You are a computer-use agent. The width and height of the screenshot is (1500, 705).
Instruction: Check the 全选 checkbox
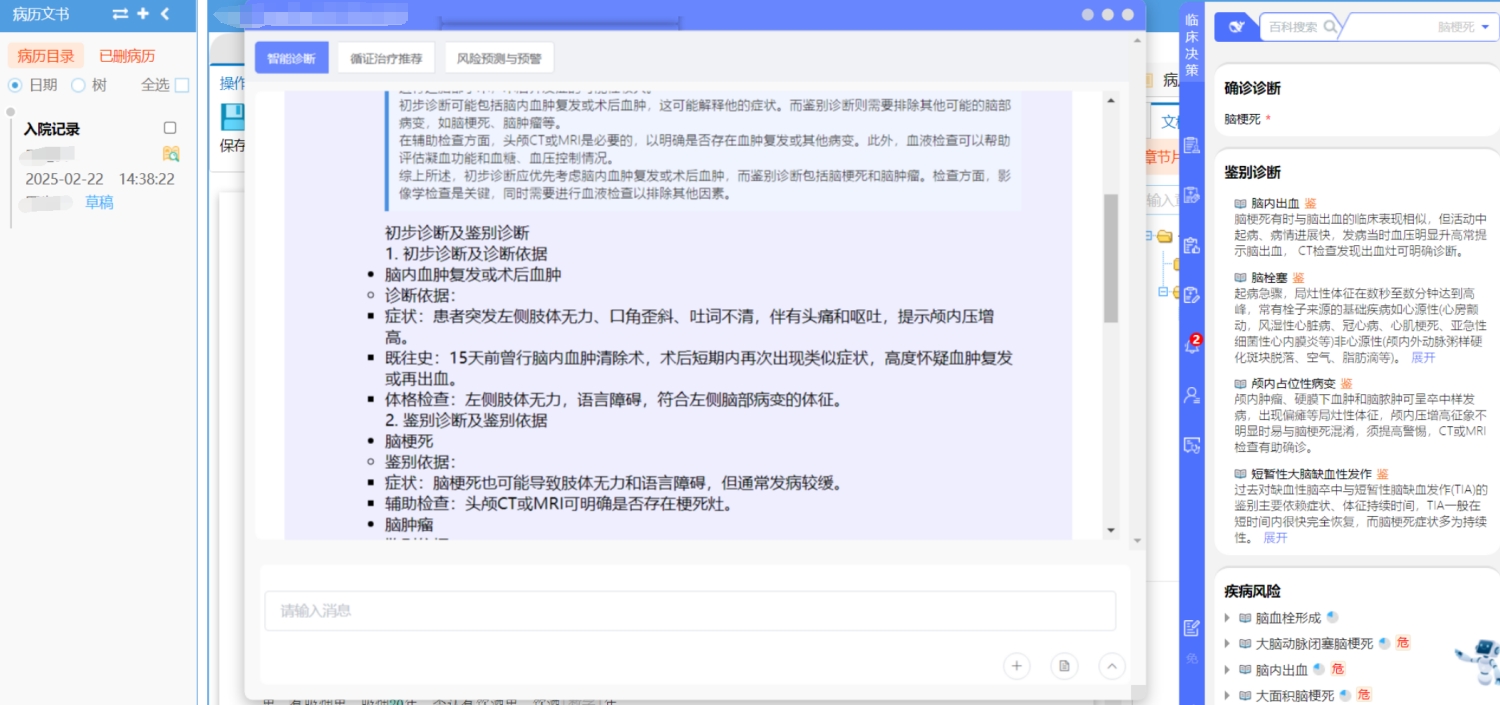pos(181,85)
